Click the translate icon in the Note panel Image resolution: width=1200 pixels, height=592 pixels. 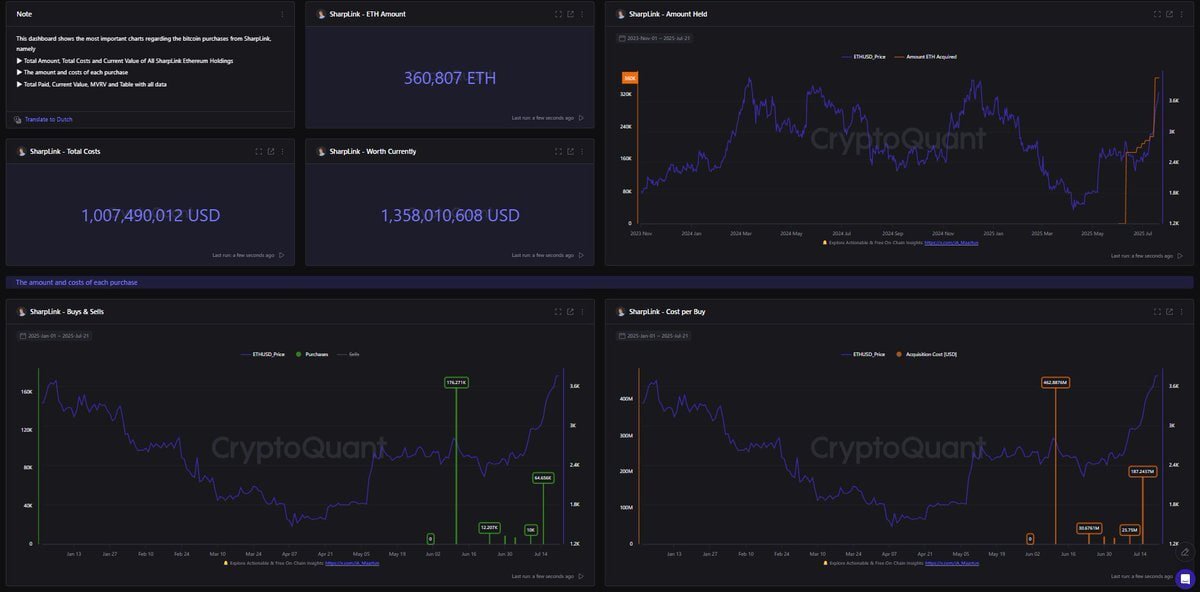(x=18, y=119)
